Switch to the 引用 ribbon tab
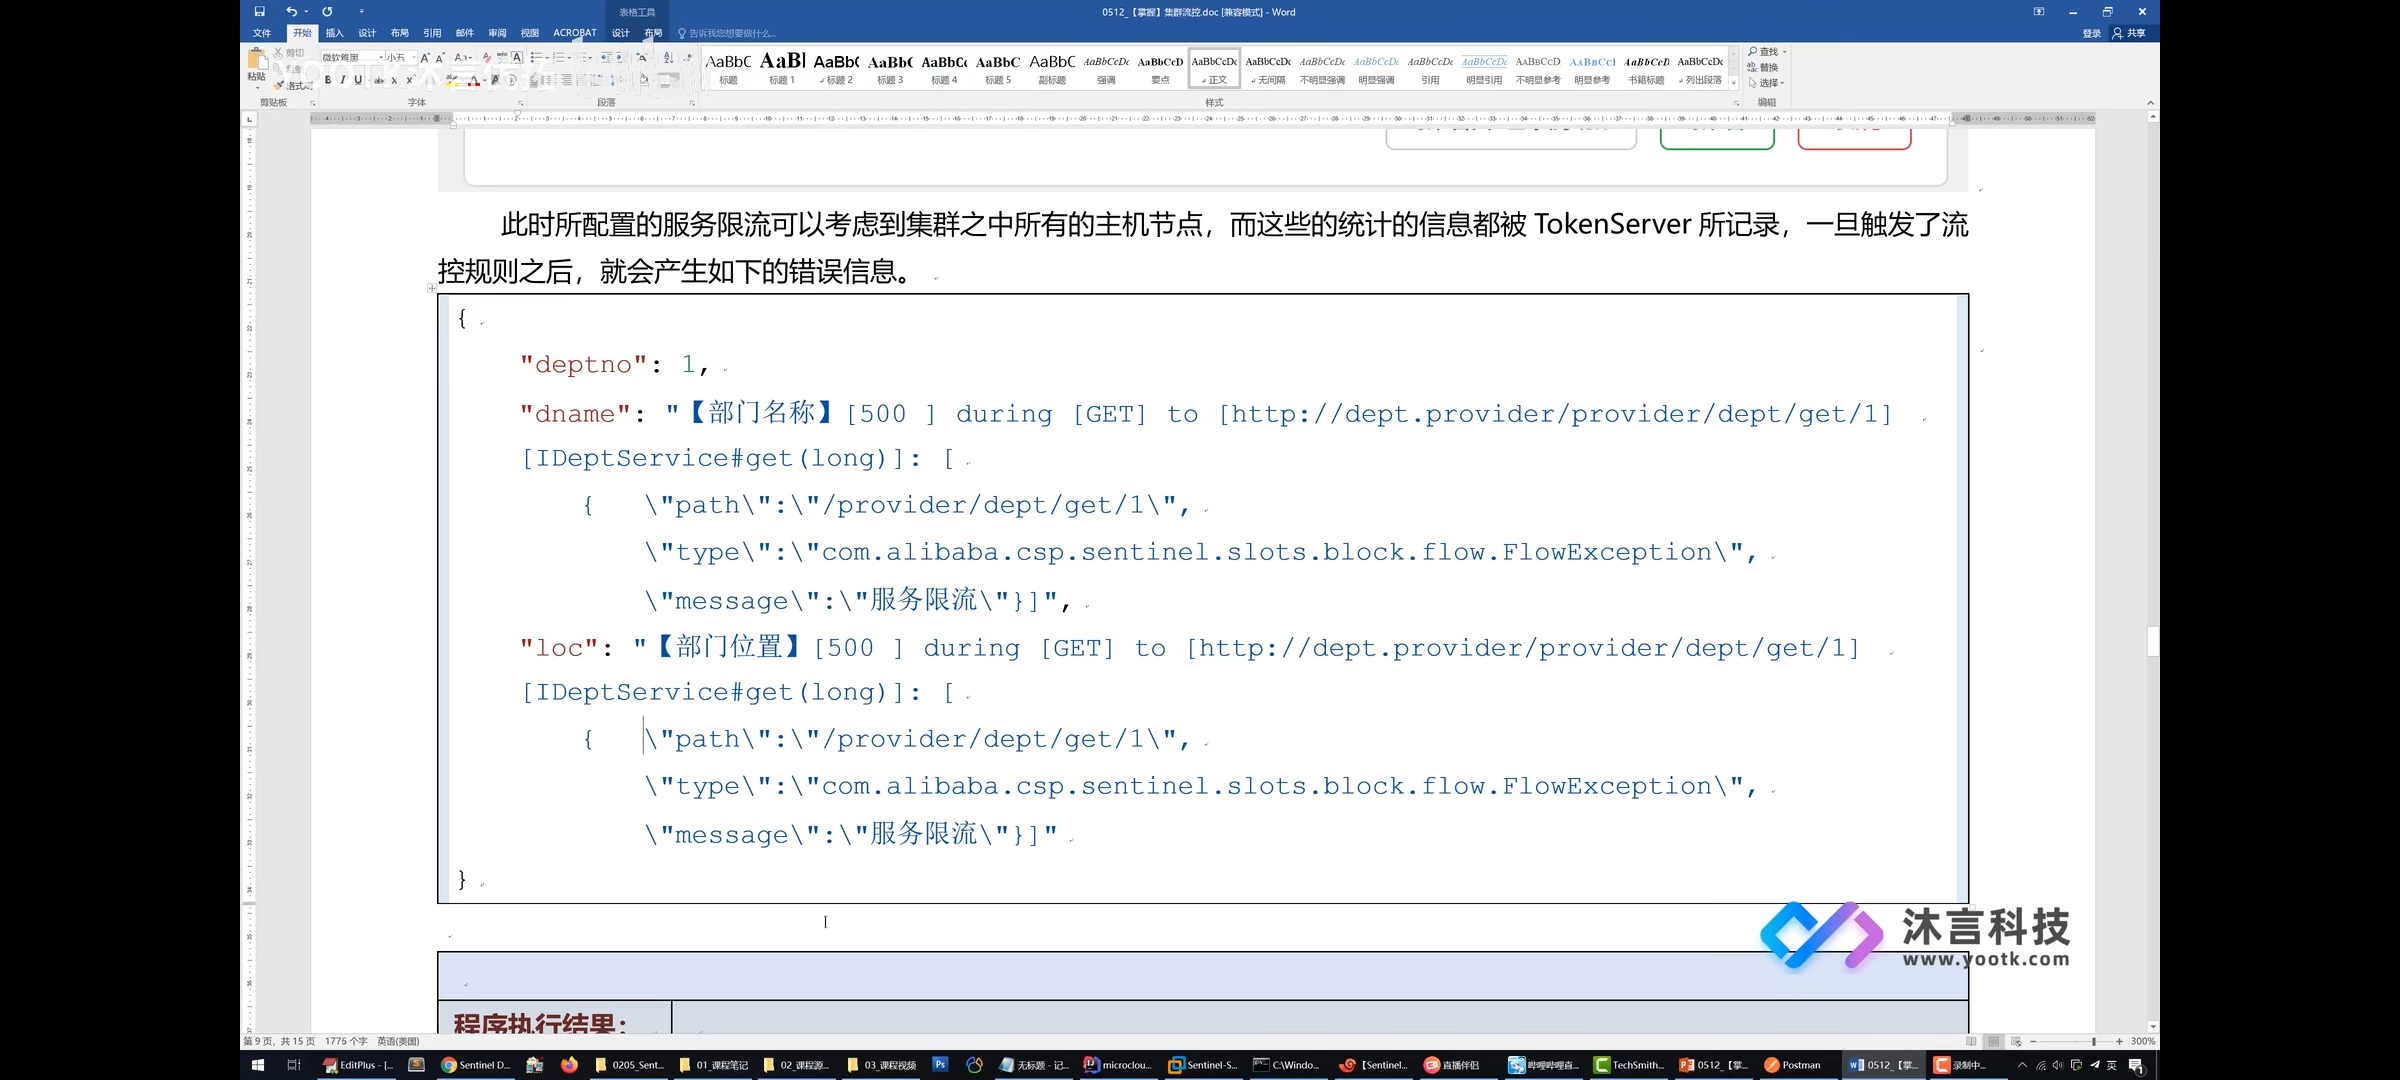The image size is (2400, 1080). tap(432, 33)
